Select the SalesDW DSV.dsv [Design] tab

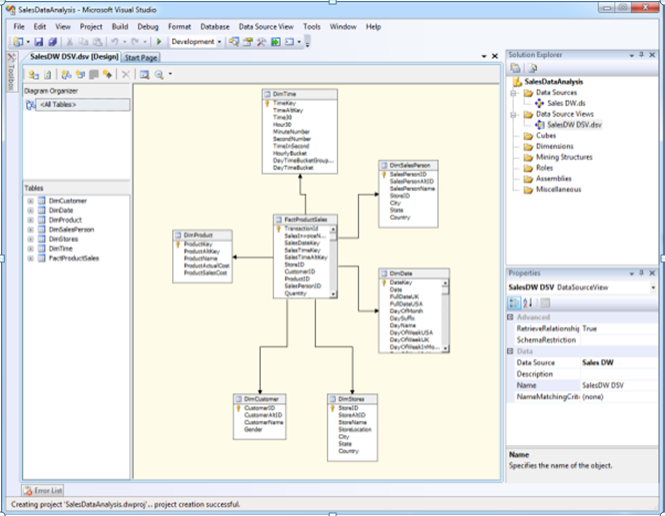74,57
